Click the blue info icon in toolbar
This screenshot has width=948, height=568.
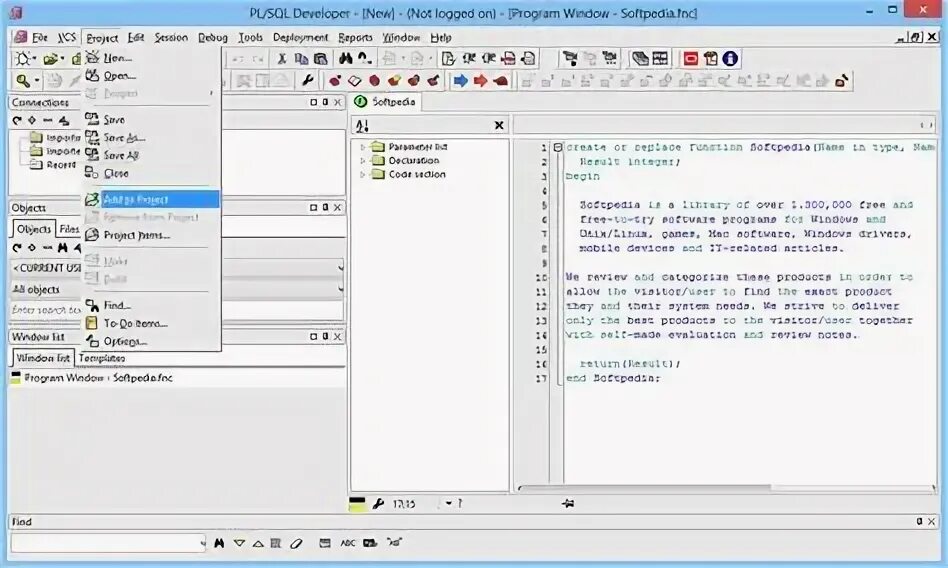click(x=730, y=59)
